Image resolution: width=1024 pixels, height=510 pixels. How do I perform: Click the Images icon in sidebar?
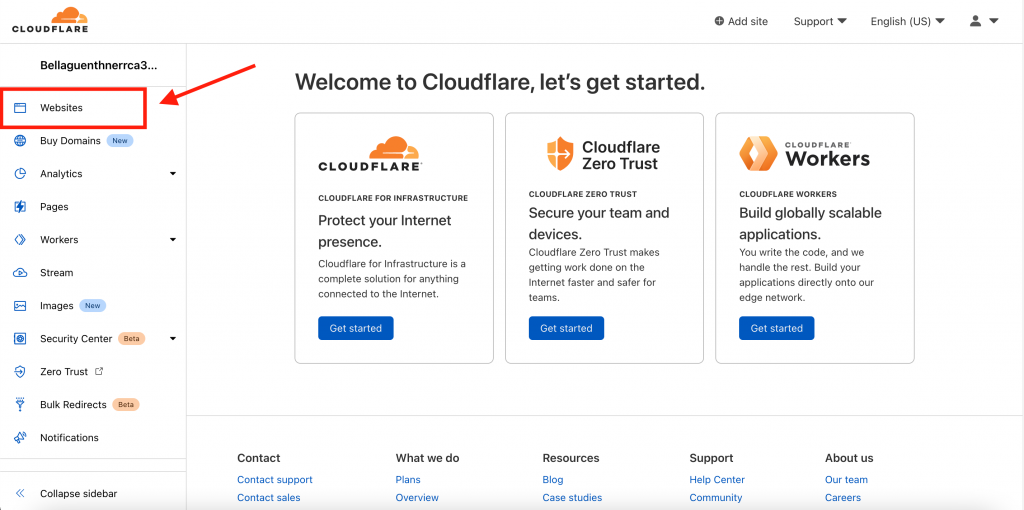pyautogui.click(x=20, y=306)
